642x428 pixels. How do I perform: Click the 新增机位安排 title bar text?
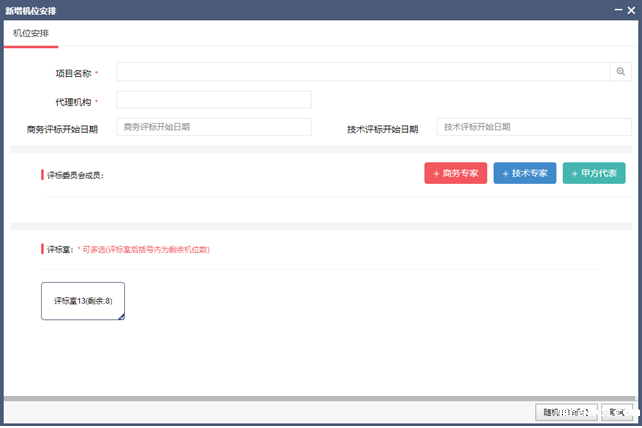31,9
